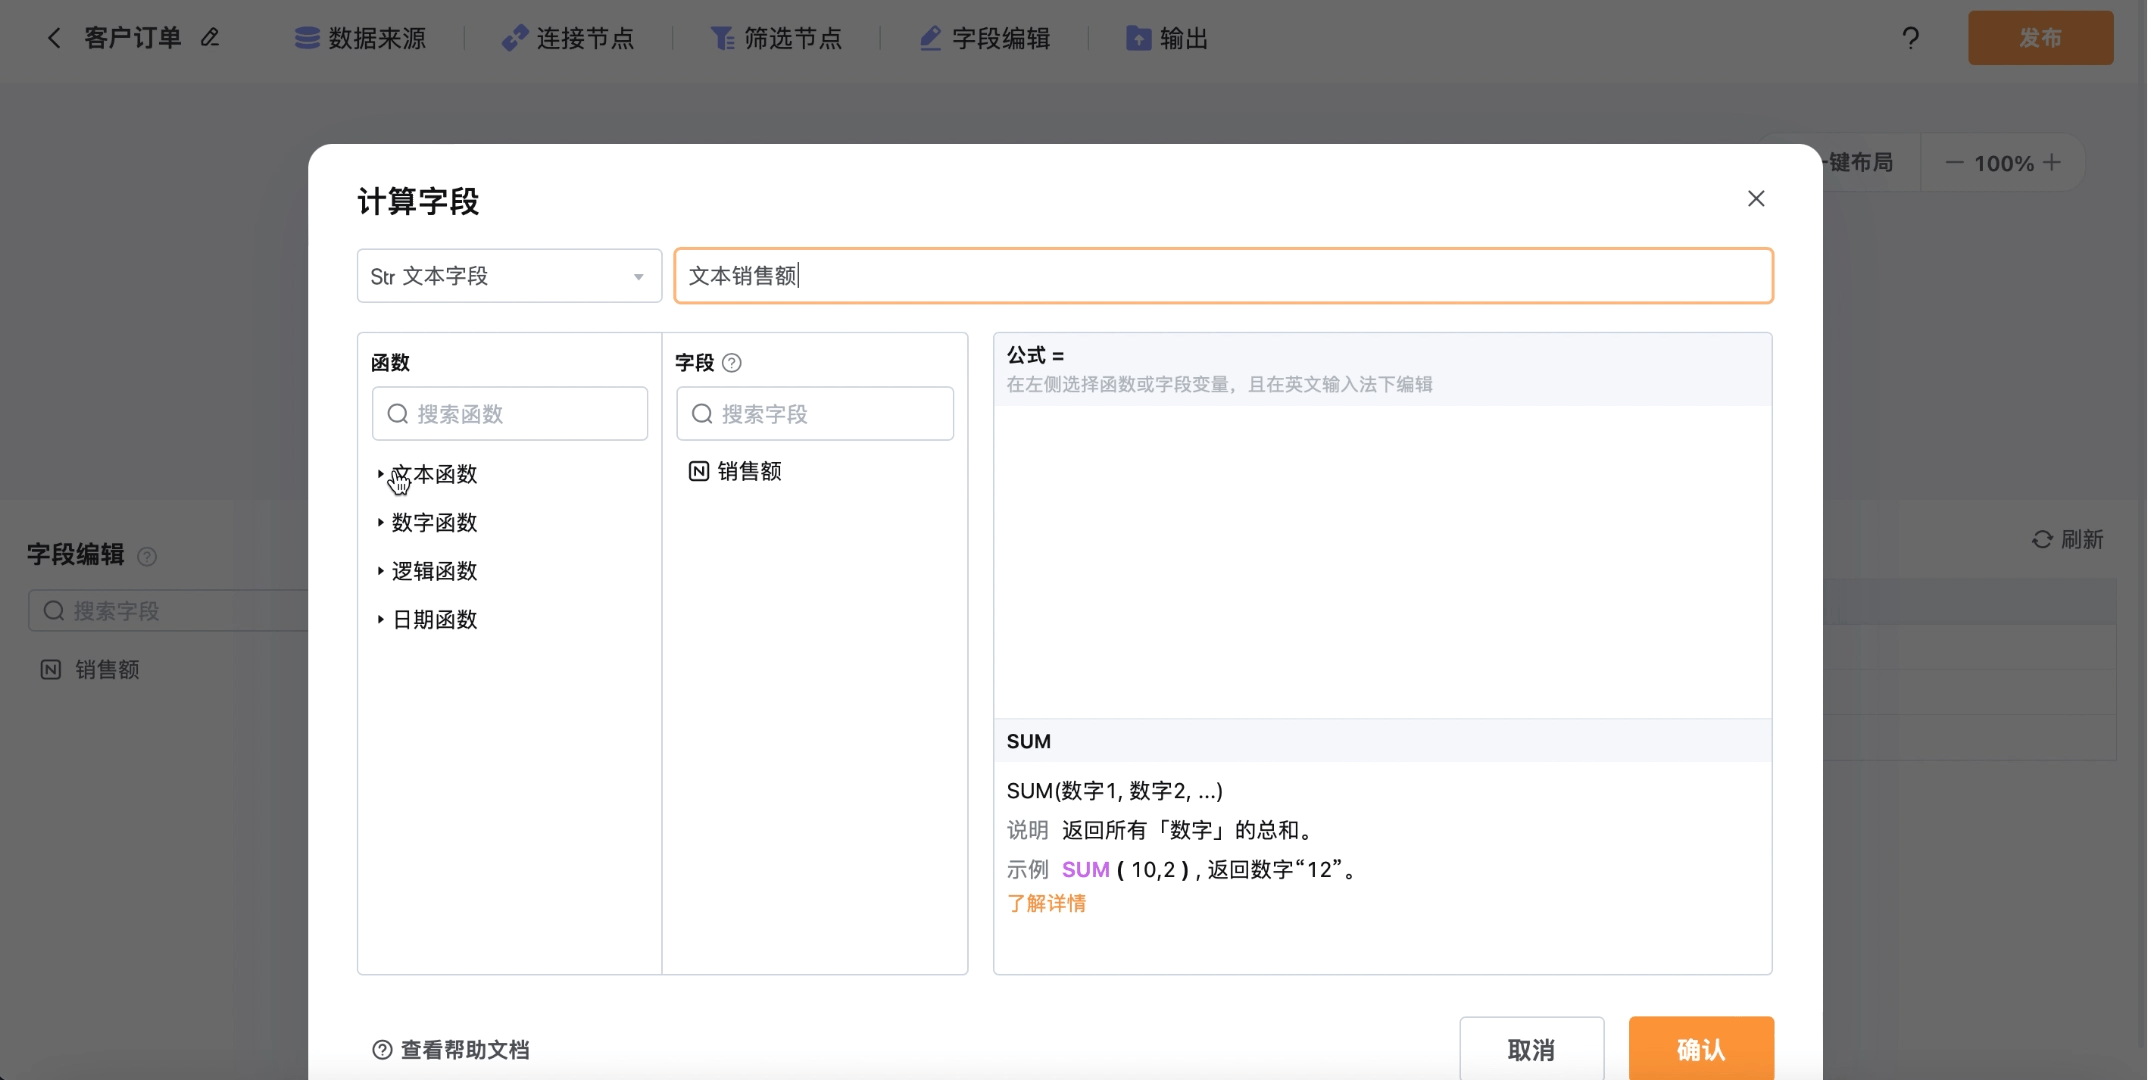Image resolution: width=2148 pixels, height=1080 pixels.
Task: Click inside the 公式 formula editor area
Action: [1382, 560]
